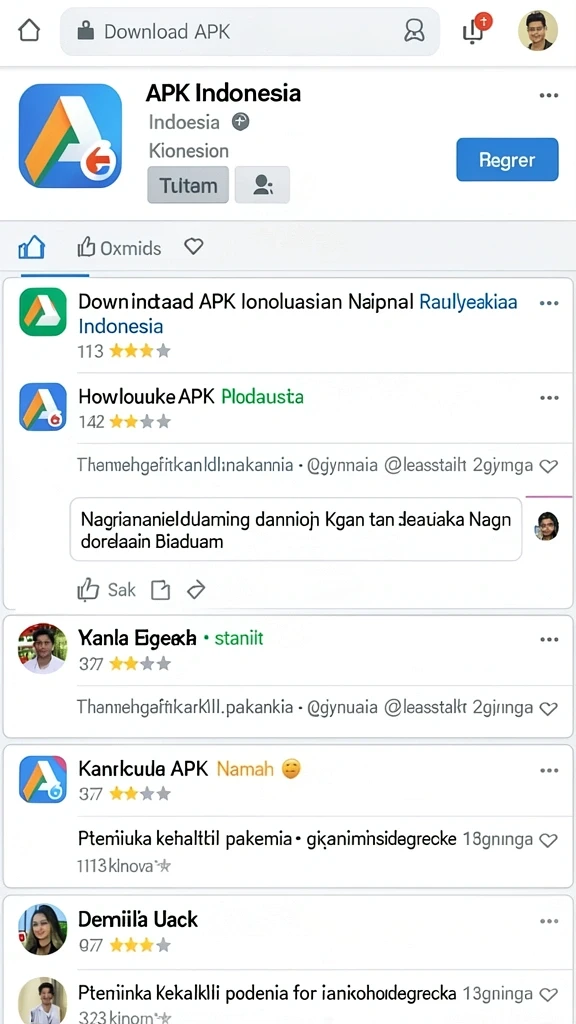The image size is (576, 1024).
Task: Click the Howlouuke APK title text
Action: (146, 396)
